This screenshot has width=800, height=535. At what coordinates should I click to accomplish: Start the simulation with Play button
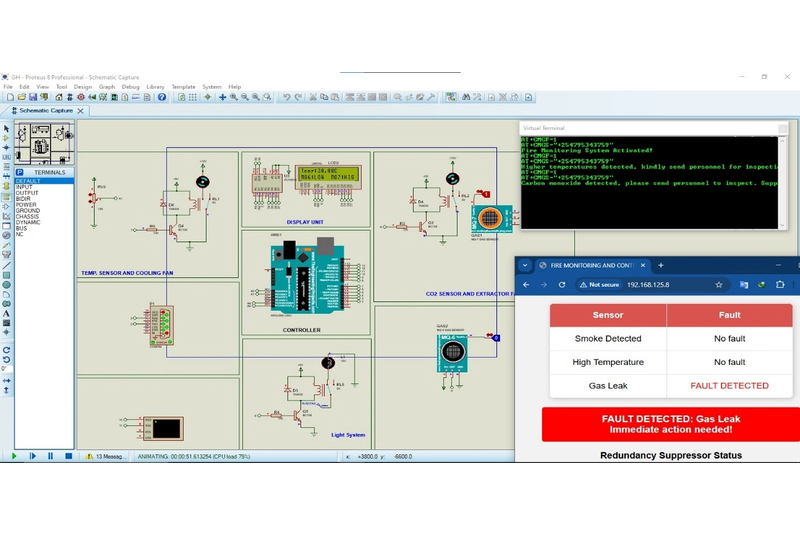tap(14, 456)
